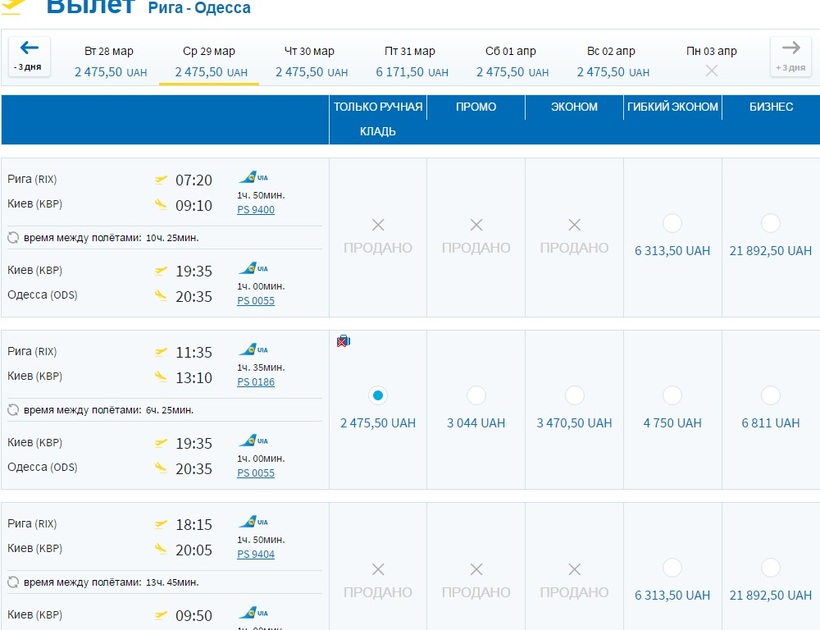The image size is (820, 630).
Task: Choose the Economy fare for 3 470,50 UAH
Action: tap(574, 395)
